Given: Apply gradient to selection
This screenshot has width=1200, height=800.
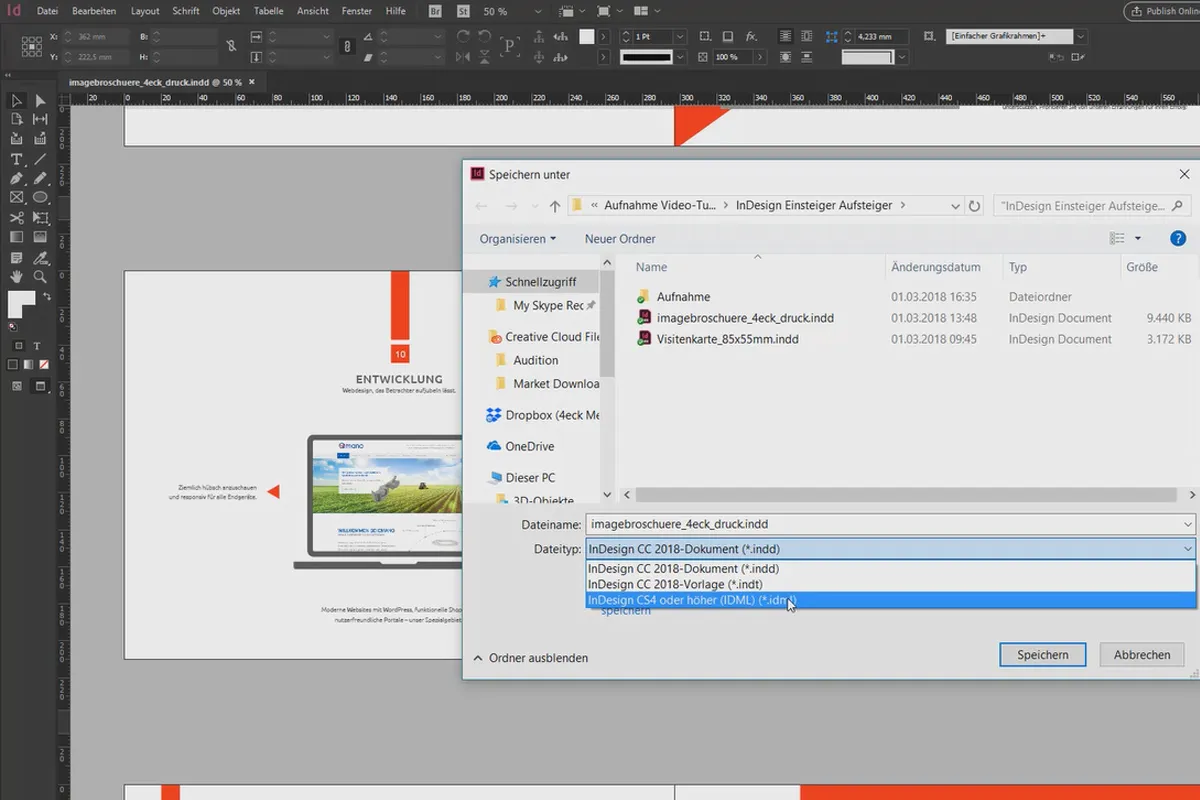Looking at the screenshot, I should click(29, 365).
